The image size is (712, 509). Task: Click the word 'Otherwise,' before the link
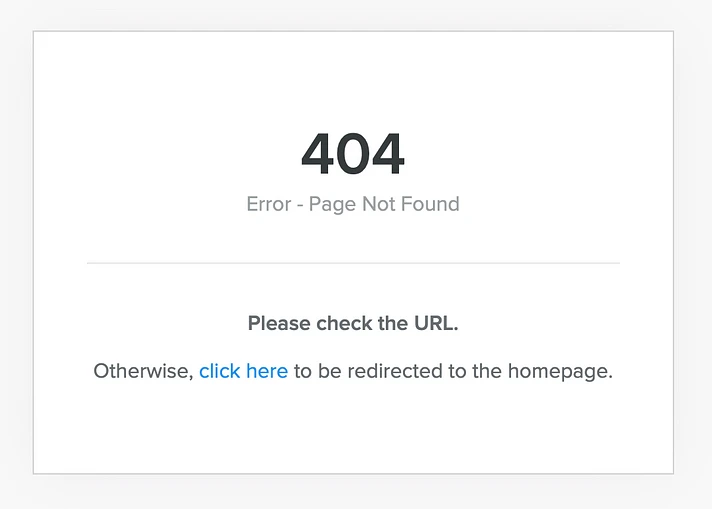click(143, 371)
